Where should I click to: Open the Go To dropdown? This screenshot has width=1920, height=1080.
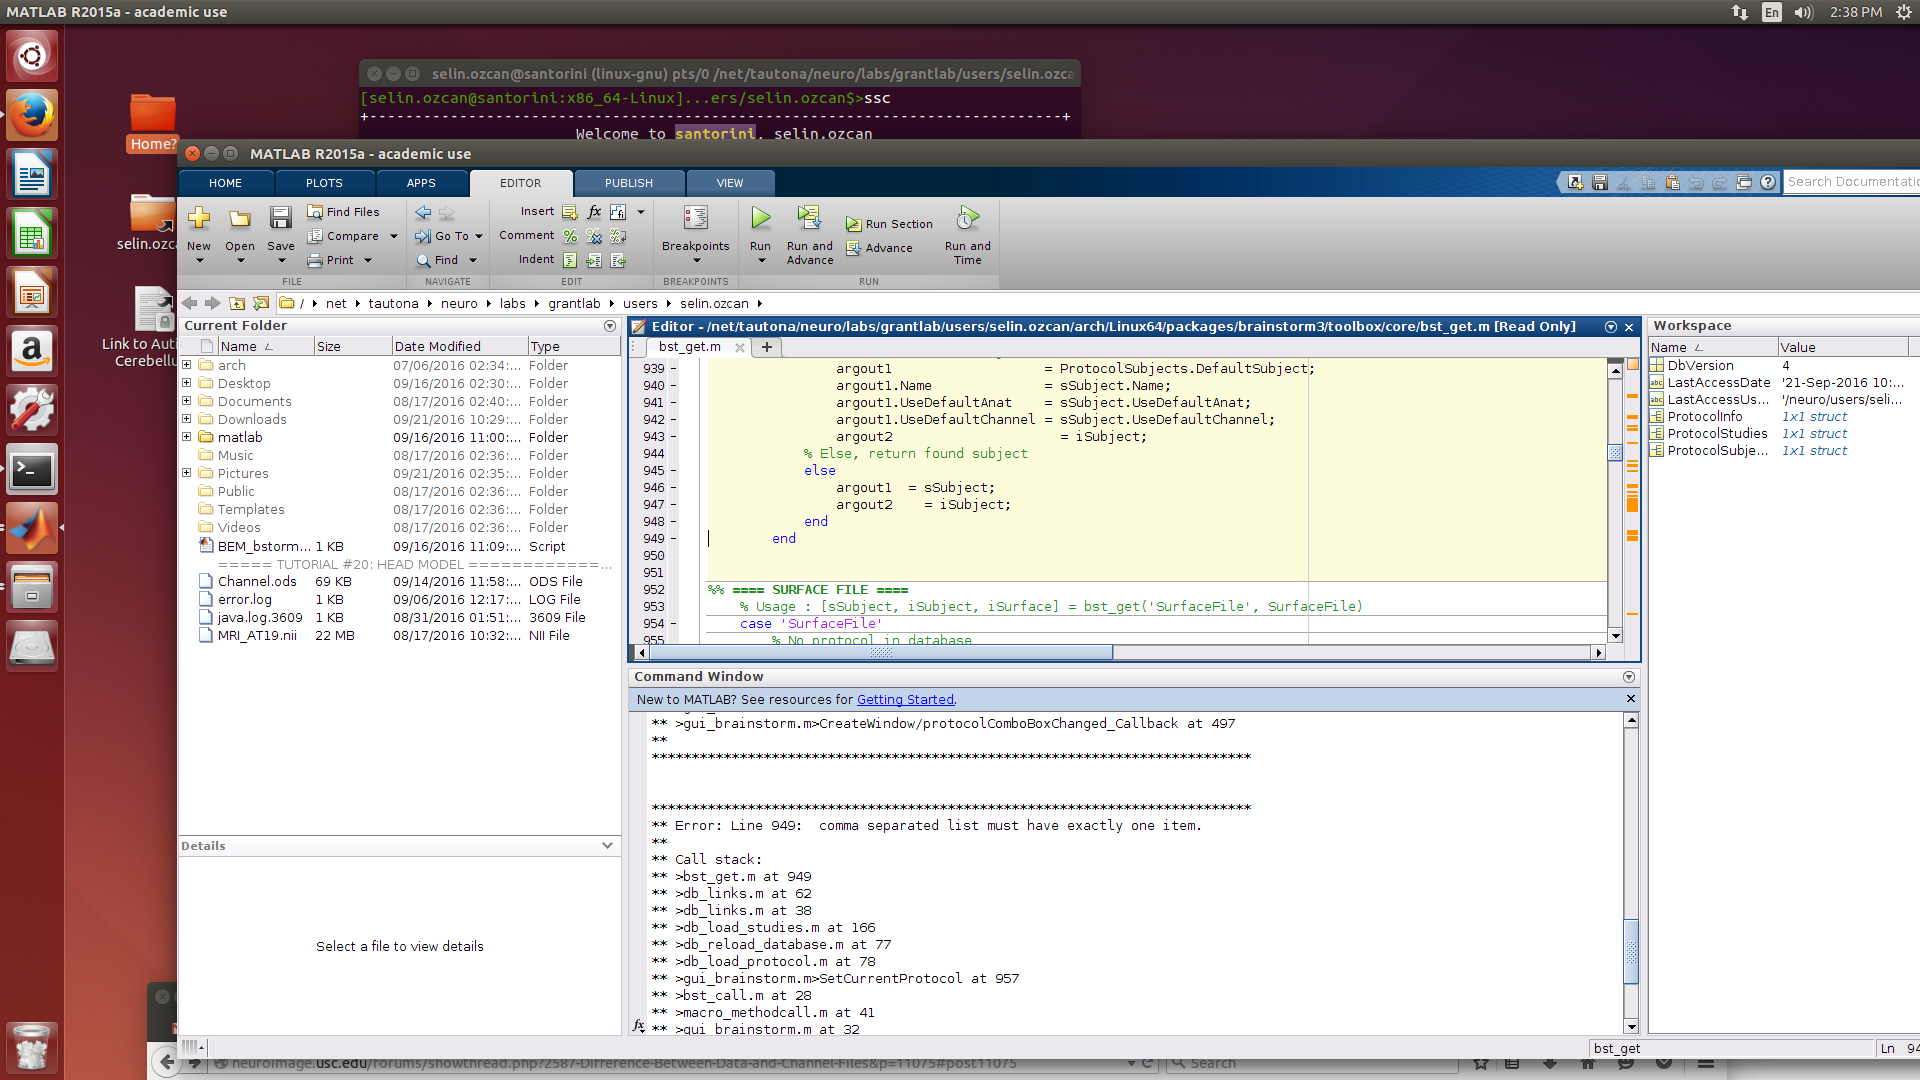[478, 237]
